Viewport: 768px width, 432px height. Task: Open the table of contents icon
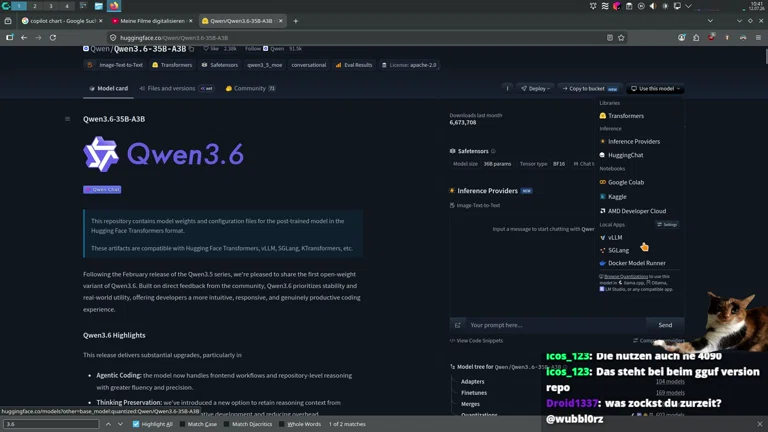pyautogui.click(x=67, y=119)
